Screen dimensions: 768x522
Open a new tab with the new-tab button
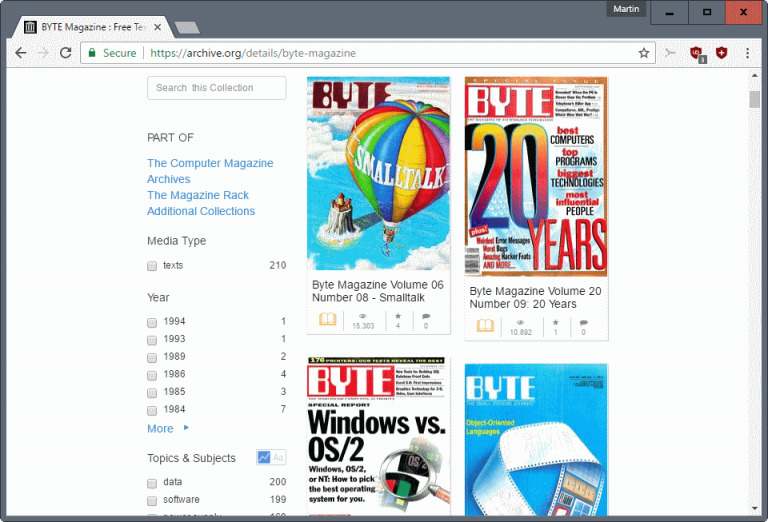tap(187, 27)
